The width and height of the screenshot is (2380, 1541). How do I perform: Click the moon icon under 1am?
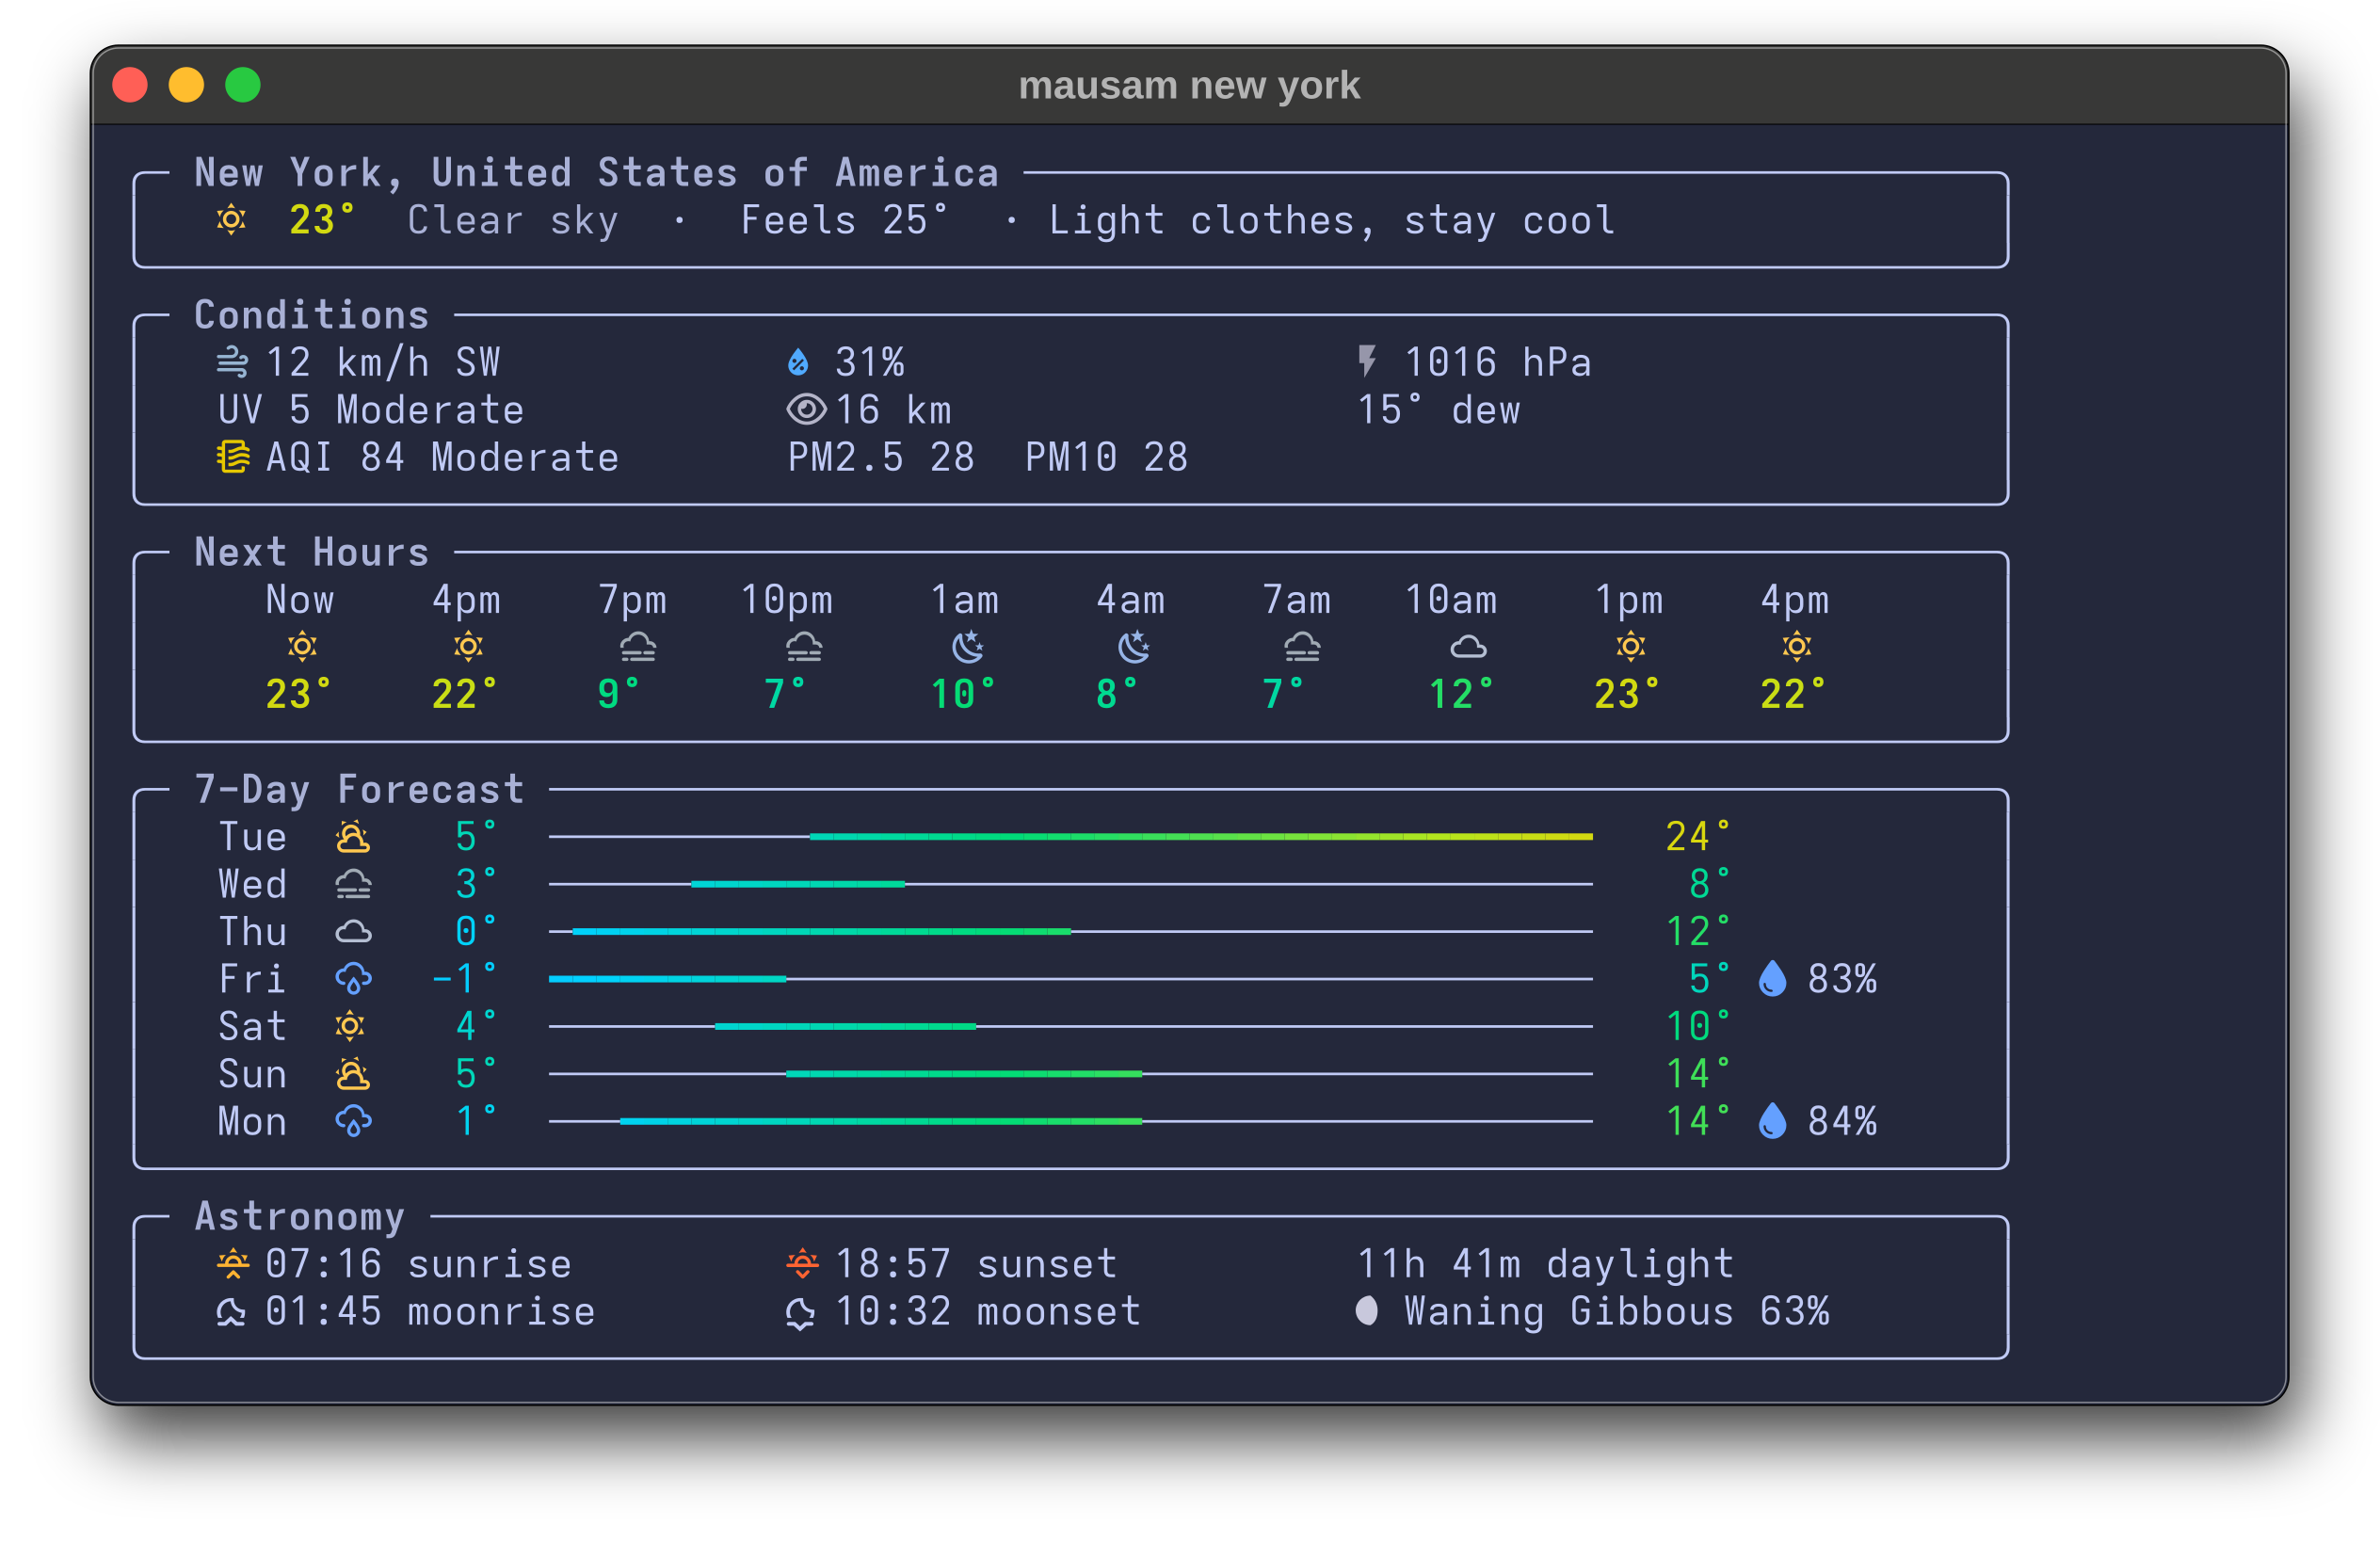tap(967, 647)
